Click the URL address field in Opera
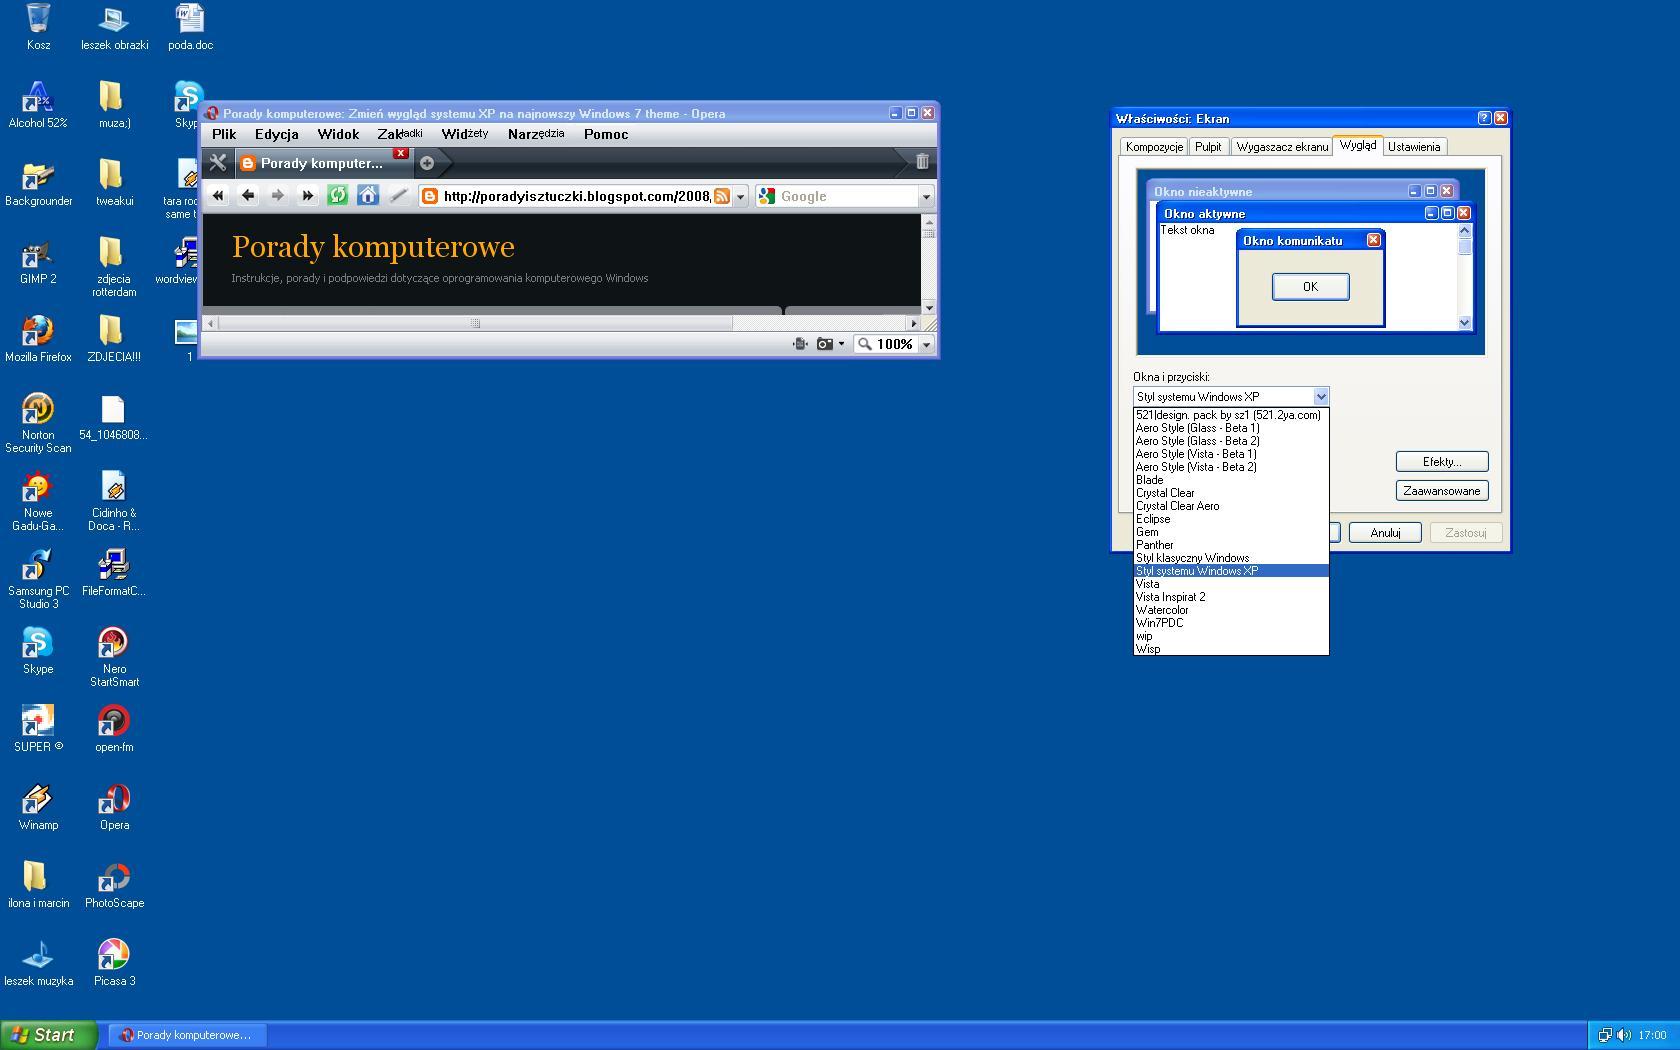Viewport: 1680px width, 1050px height. click(x=576, y=197)
